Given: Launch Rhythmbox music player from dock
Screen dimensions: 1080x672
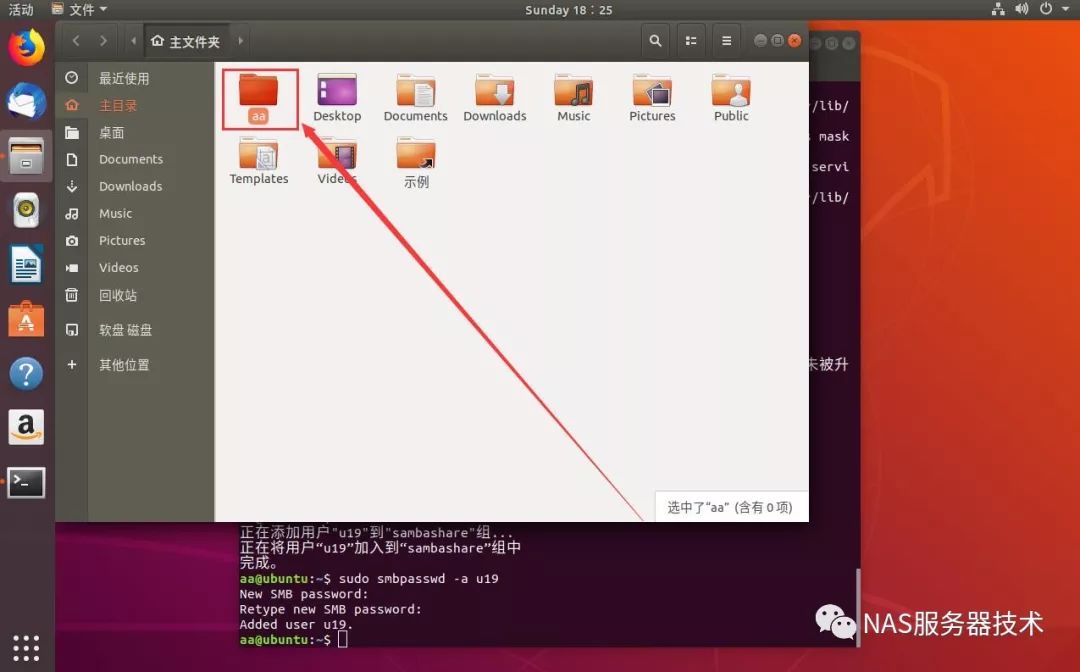Looking at the screenshot, I should (x=26, y=210).
